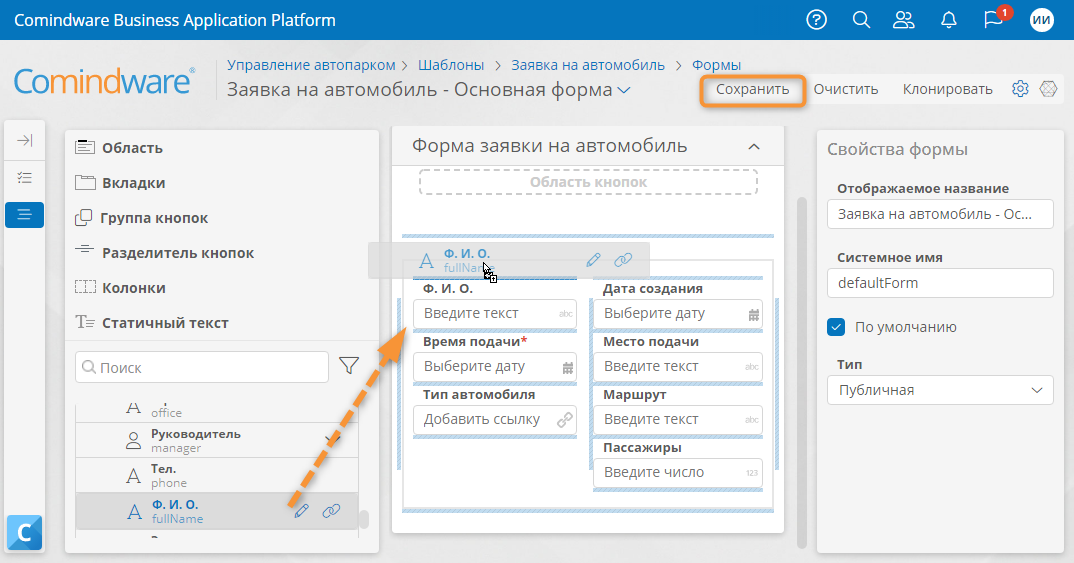Select the Статичный текст element

click(x=151, y=323)
